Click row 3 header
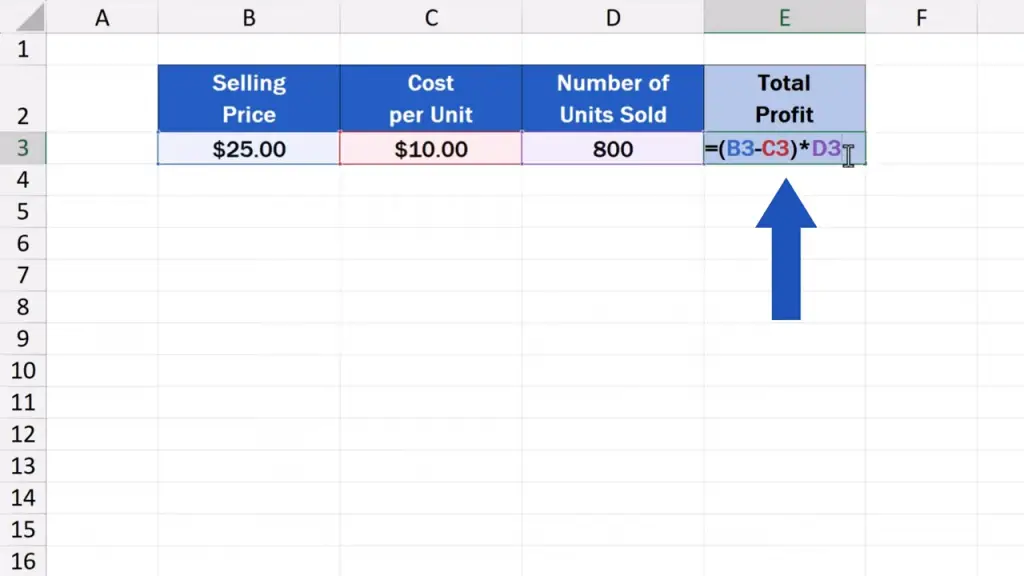The width and height of the screenshot is (1024, 576). pos(23,149)
